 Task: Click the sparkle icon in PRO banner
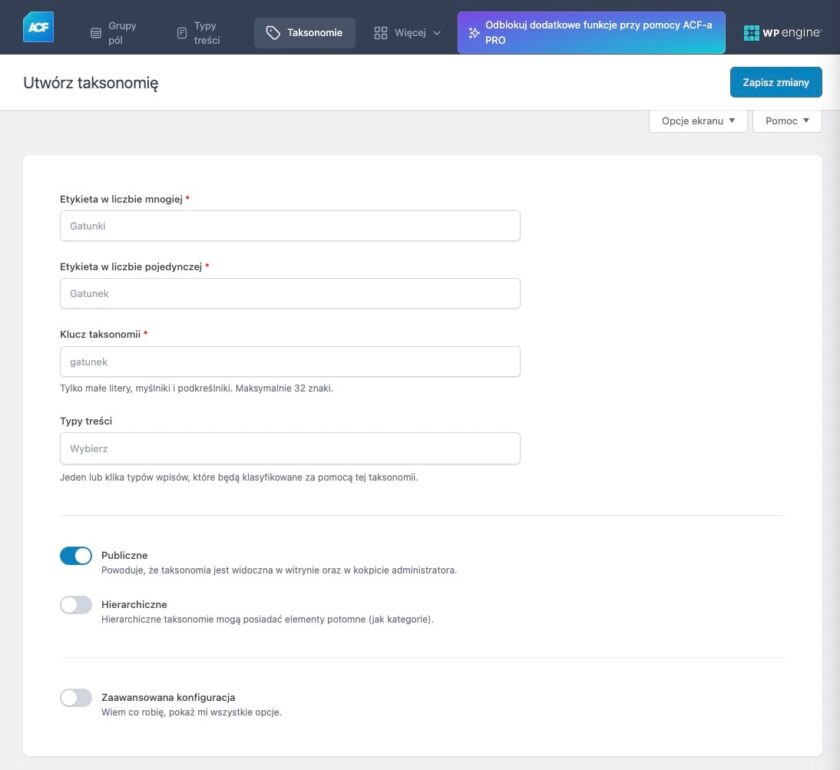point(473,33)
